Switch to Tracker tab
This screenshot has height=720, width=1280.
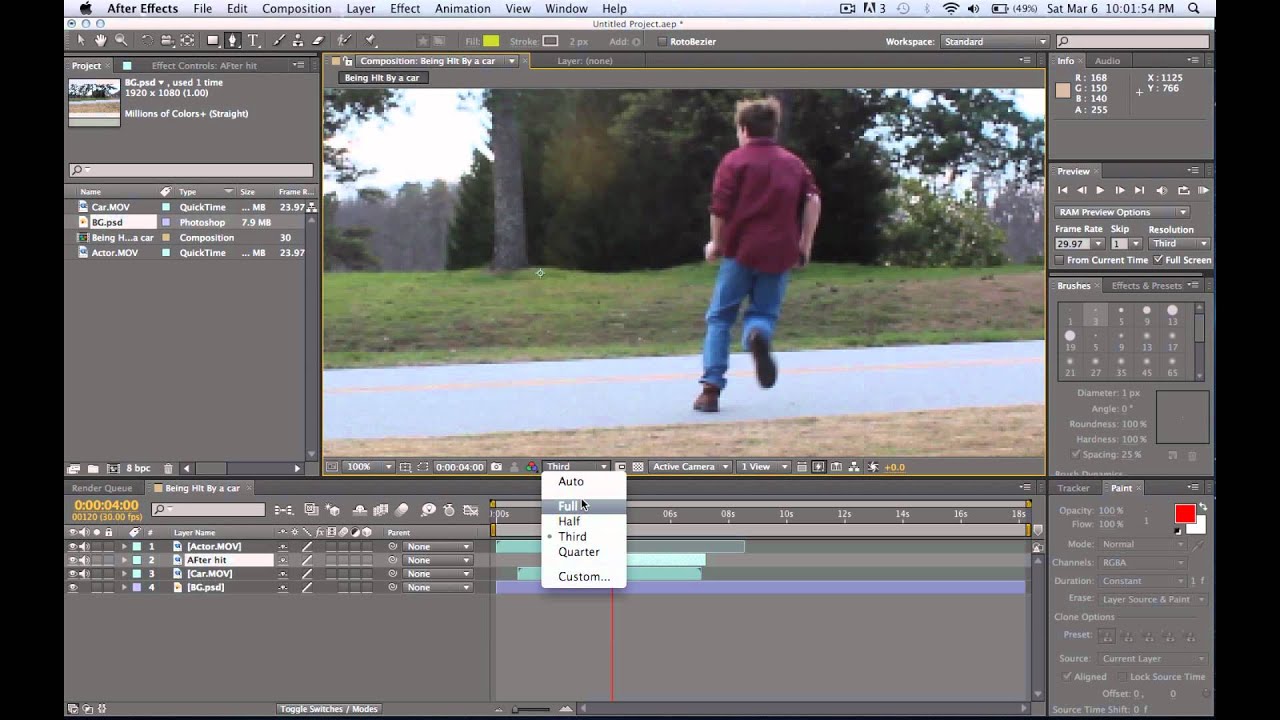[x=1073, y=488]
